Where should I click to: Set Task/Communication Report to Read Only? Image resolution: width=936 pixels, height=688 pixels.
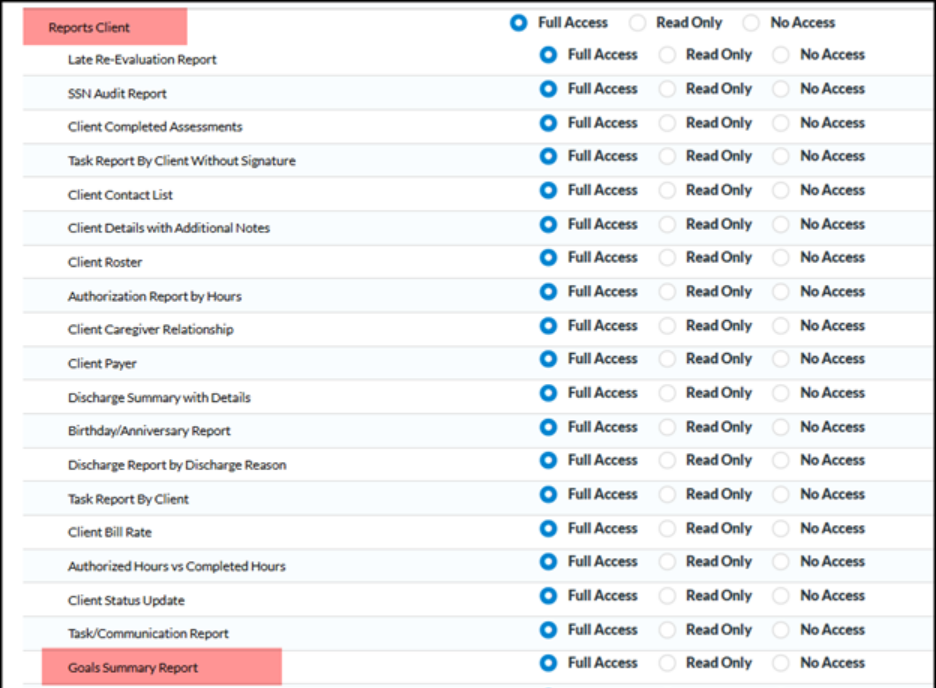[666, 630]
